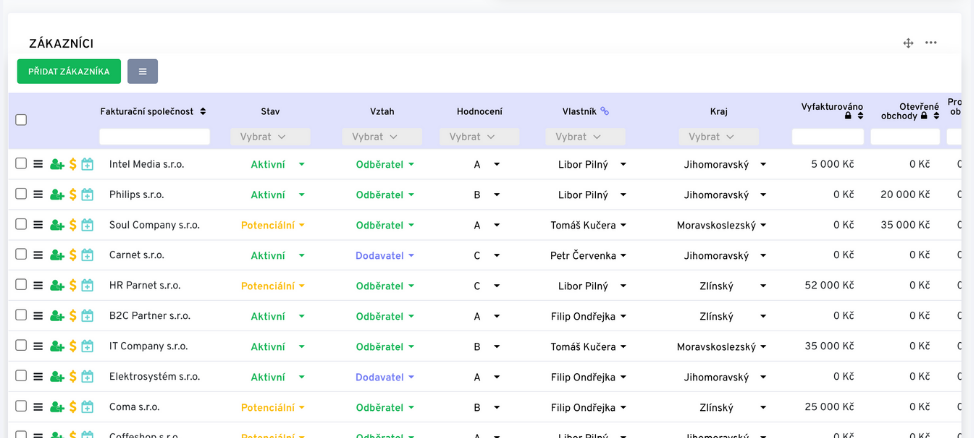Add contact person for Philips s.r.o.
The height and width of the screenshot is (438, 974).
pos(57,194)
